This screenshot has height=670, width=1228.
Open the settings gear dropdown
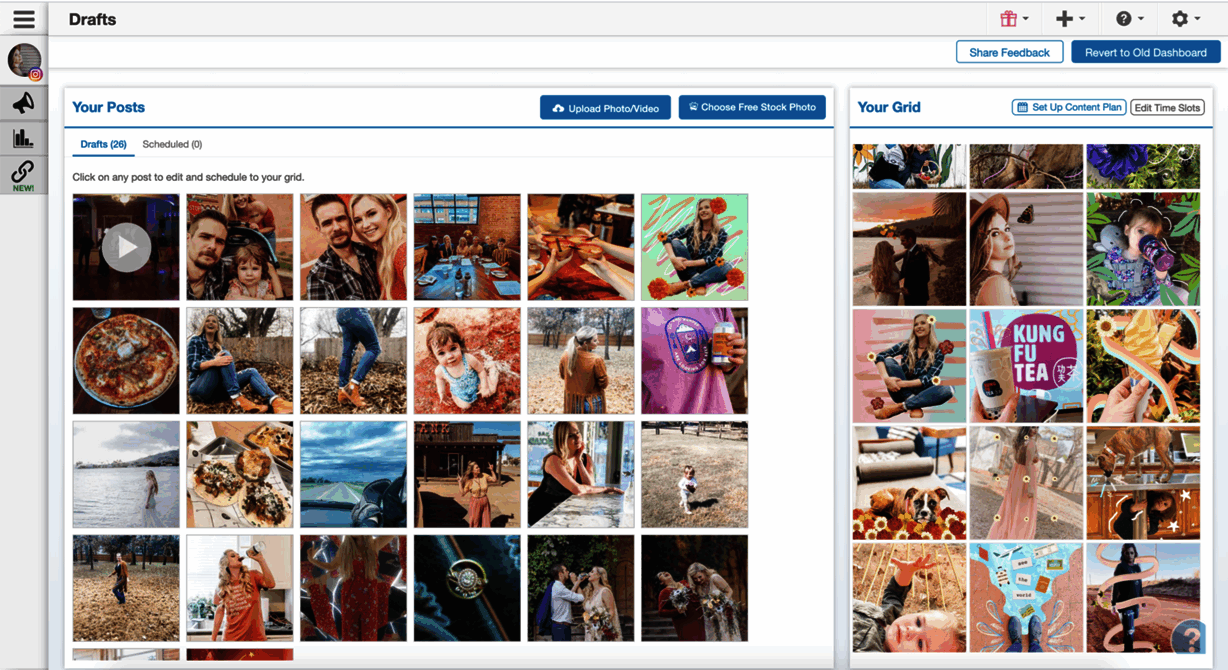1185,19
